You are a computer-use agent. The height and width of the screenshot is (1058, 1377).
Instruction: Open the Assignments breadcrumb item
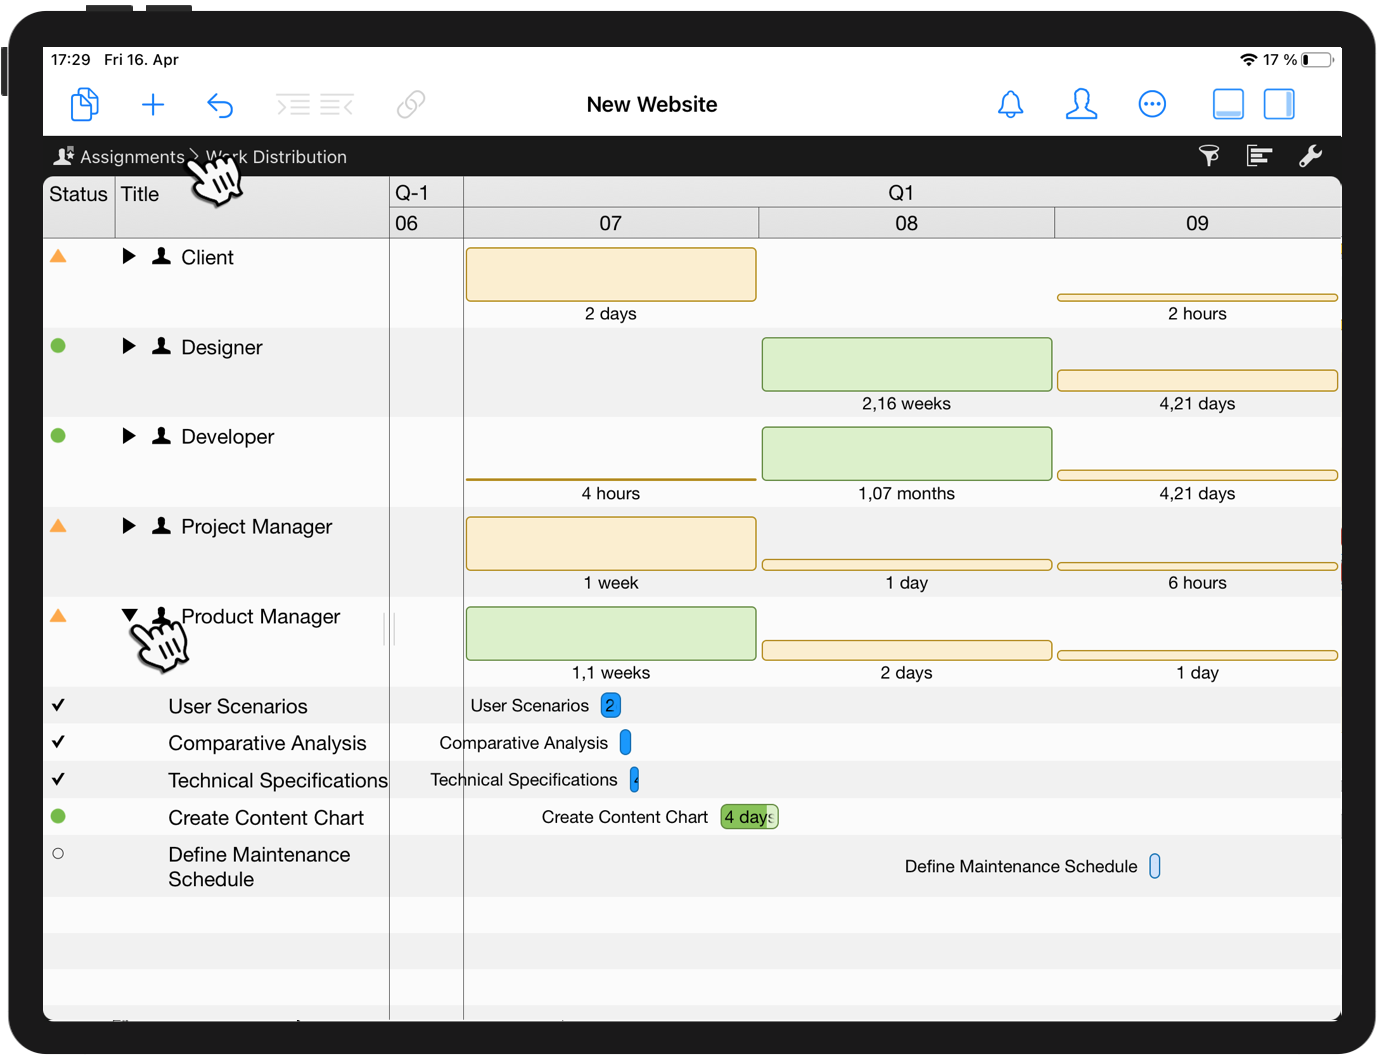point(131,156)
